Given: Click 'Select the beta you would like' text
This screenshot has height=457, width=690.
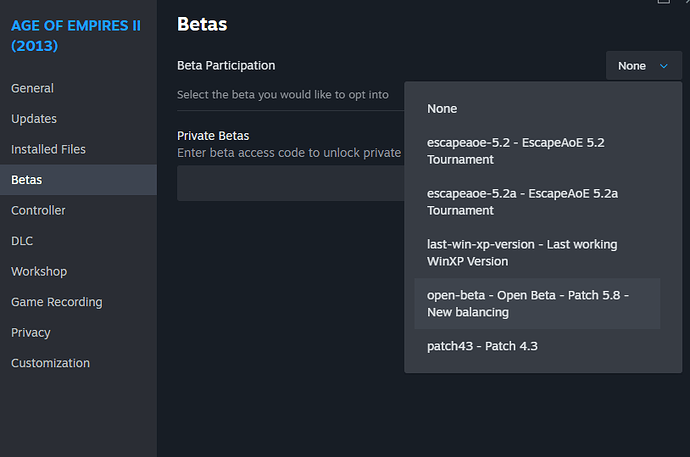Looking at the screenshot, I should [x=283, y=95].
